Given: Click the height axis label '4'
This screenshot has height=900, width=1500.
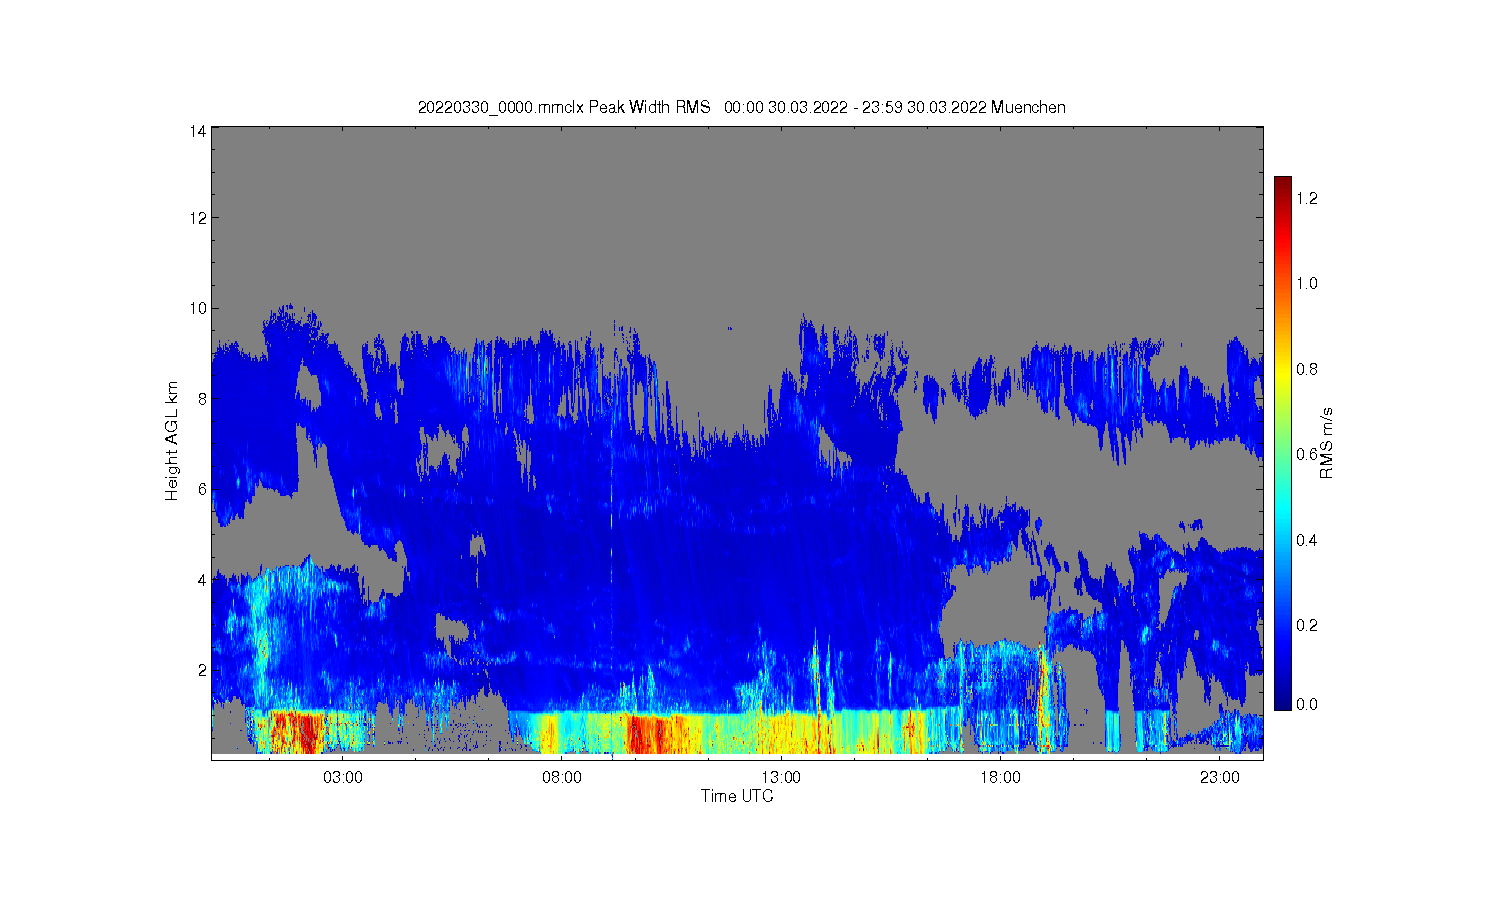Looking at the screenshot, I should click(x=203, y=579).
